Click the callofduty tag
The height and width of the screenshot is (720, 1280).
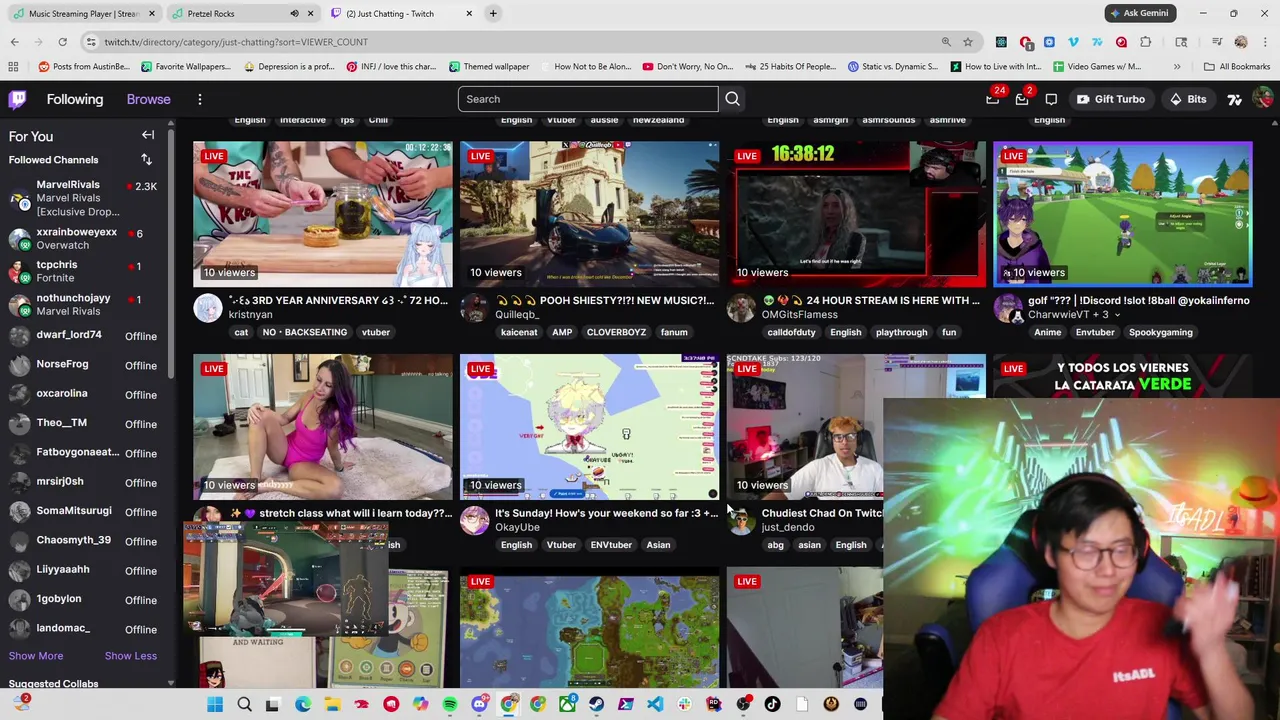click(x=792, y=332)
